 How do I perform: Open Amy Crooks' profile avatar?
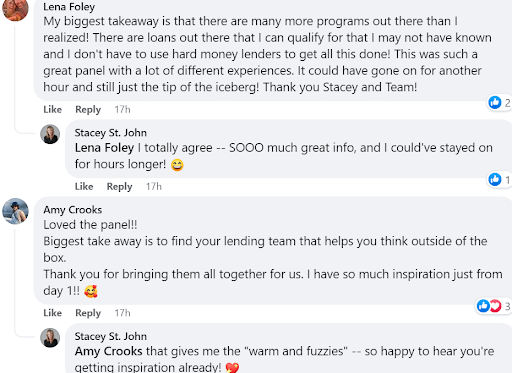[x=15, y=211]
